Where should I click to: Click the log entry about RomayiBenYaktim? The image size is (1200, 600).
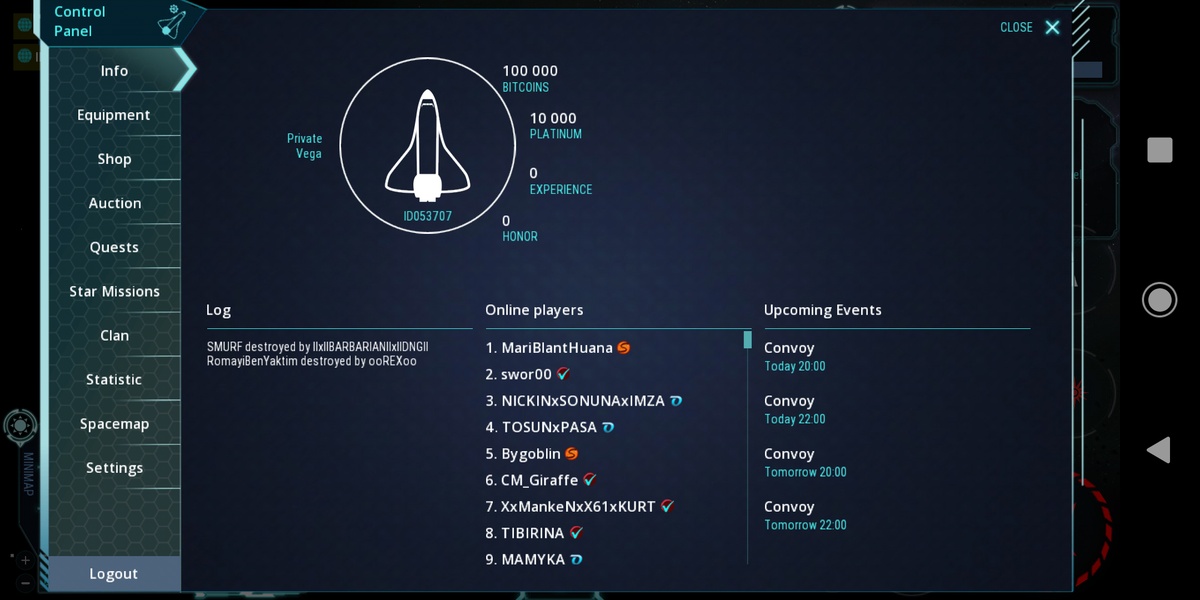point(312,361)
